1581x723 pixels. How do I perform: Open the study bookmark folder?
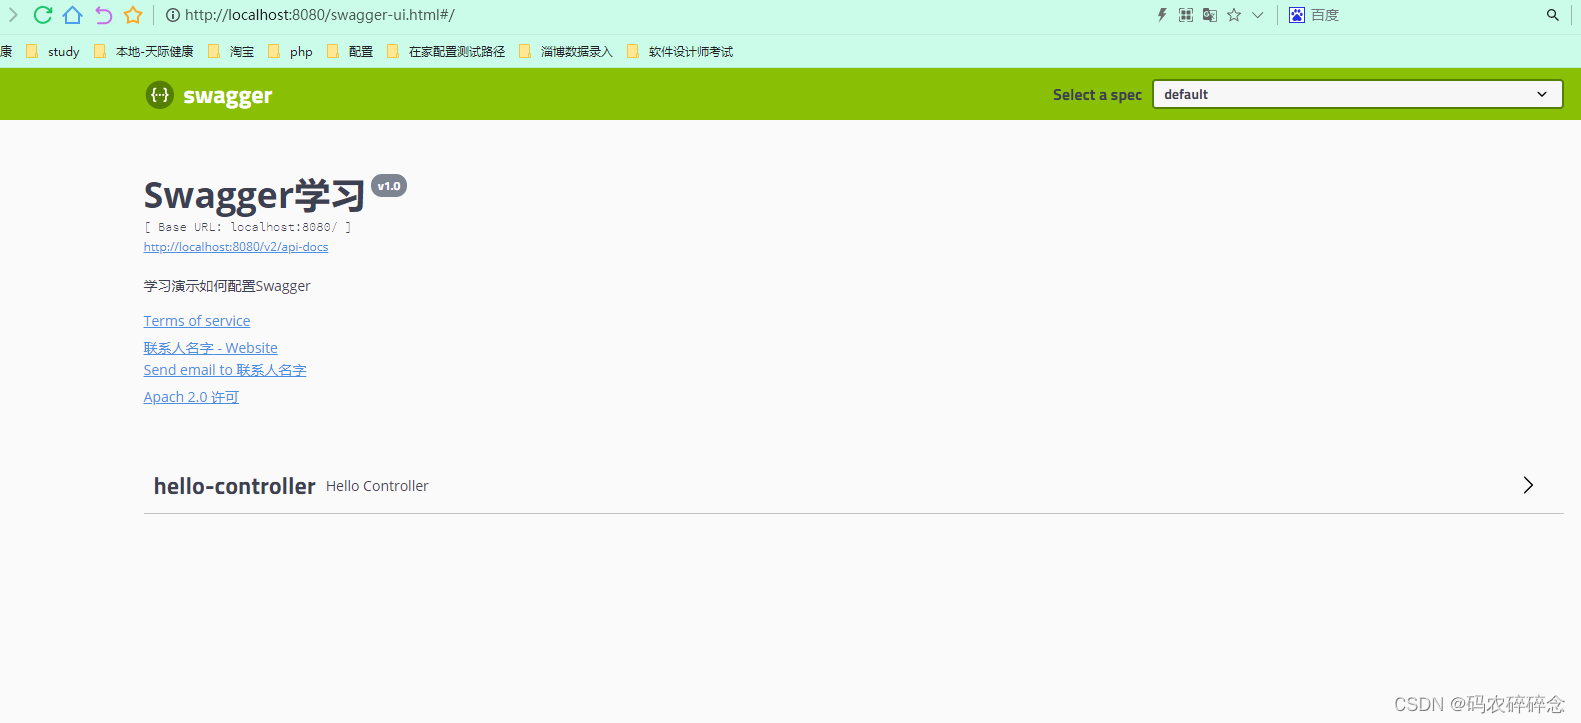click(53, 52)
